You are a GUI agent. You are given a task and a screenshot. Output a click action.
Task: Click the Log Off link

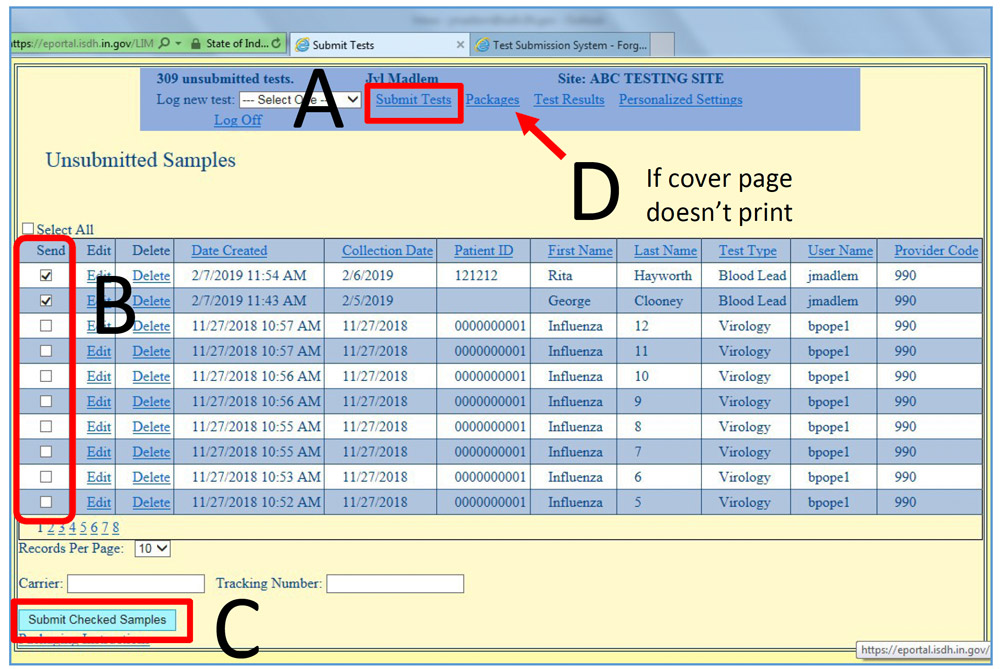238,120
